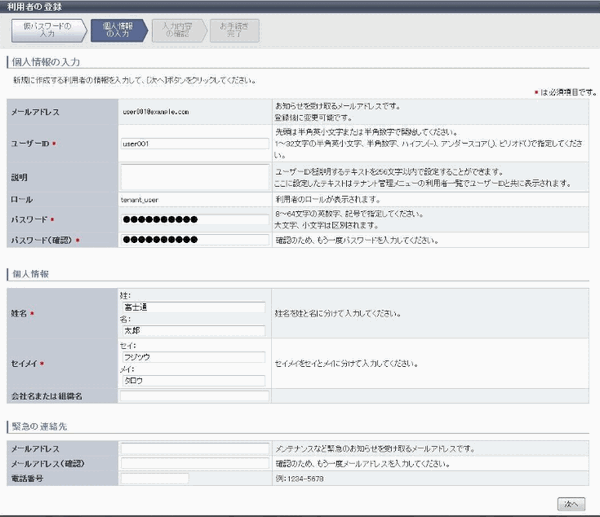Click the 姓 field containing 富士通

coord(192,307)
